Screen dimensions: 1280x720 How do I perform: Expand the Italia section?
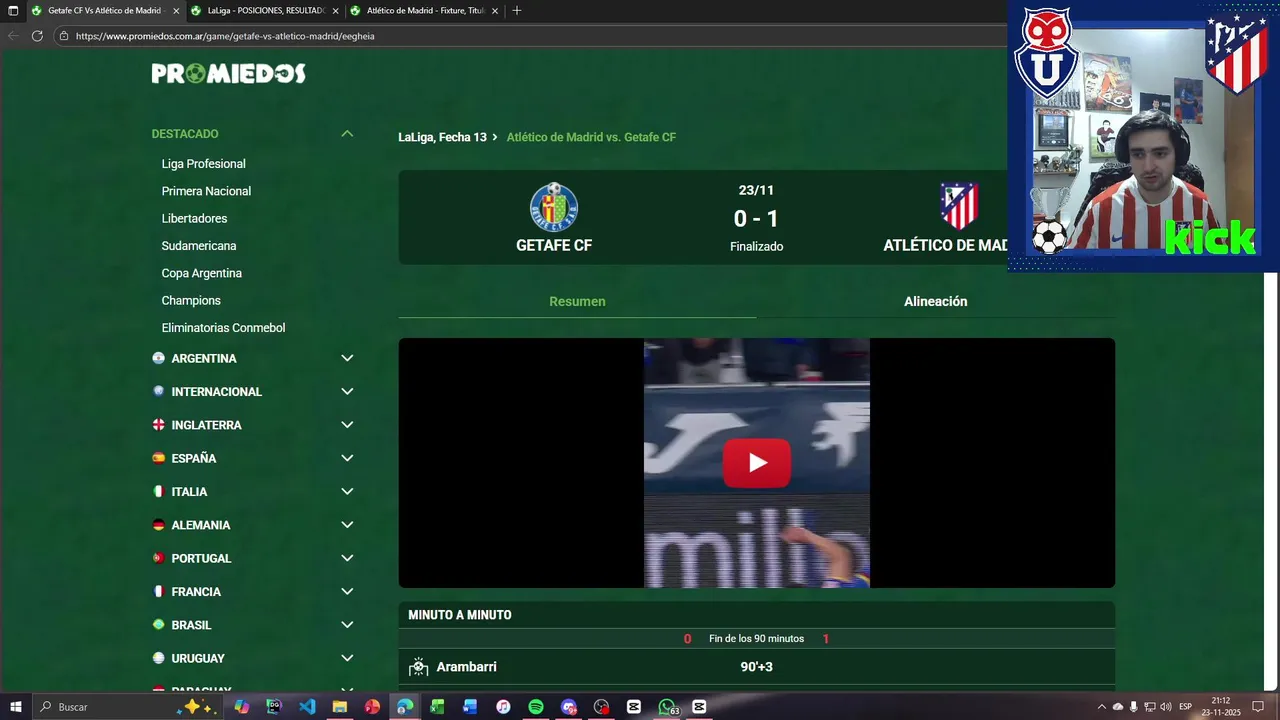(x=347, y=491)
